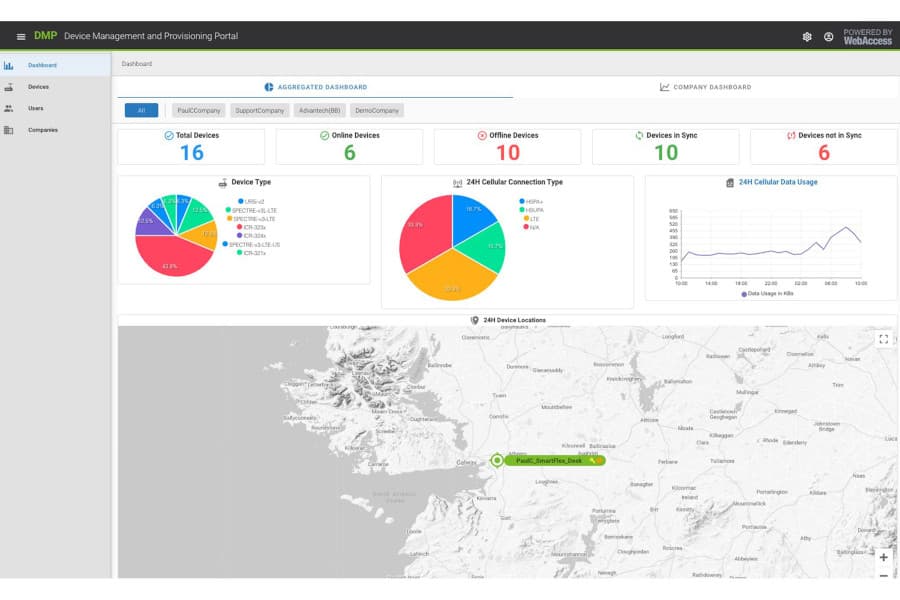
Task: Open the user account icon
Action: point(828,37)
